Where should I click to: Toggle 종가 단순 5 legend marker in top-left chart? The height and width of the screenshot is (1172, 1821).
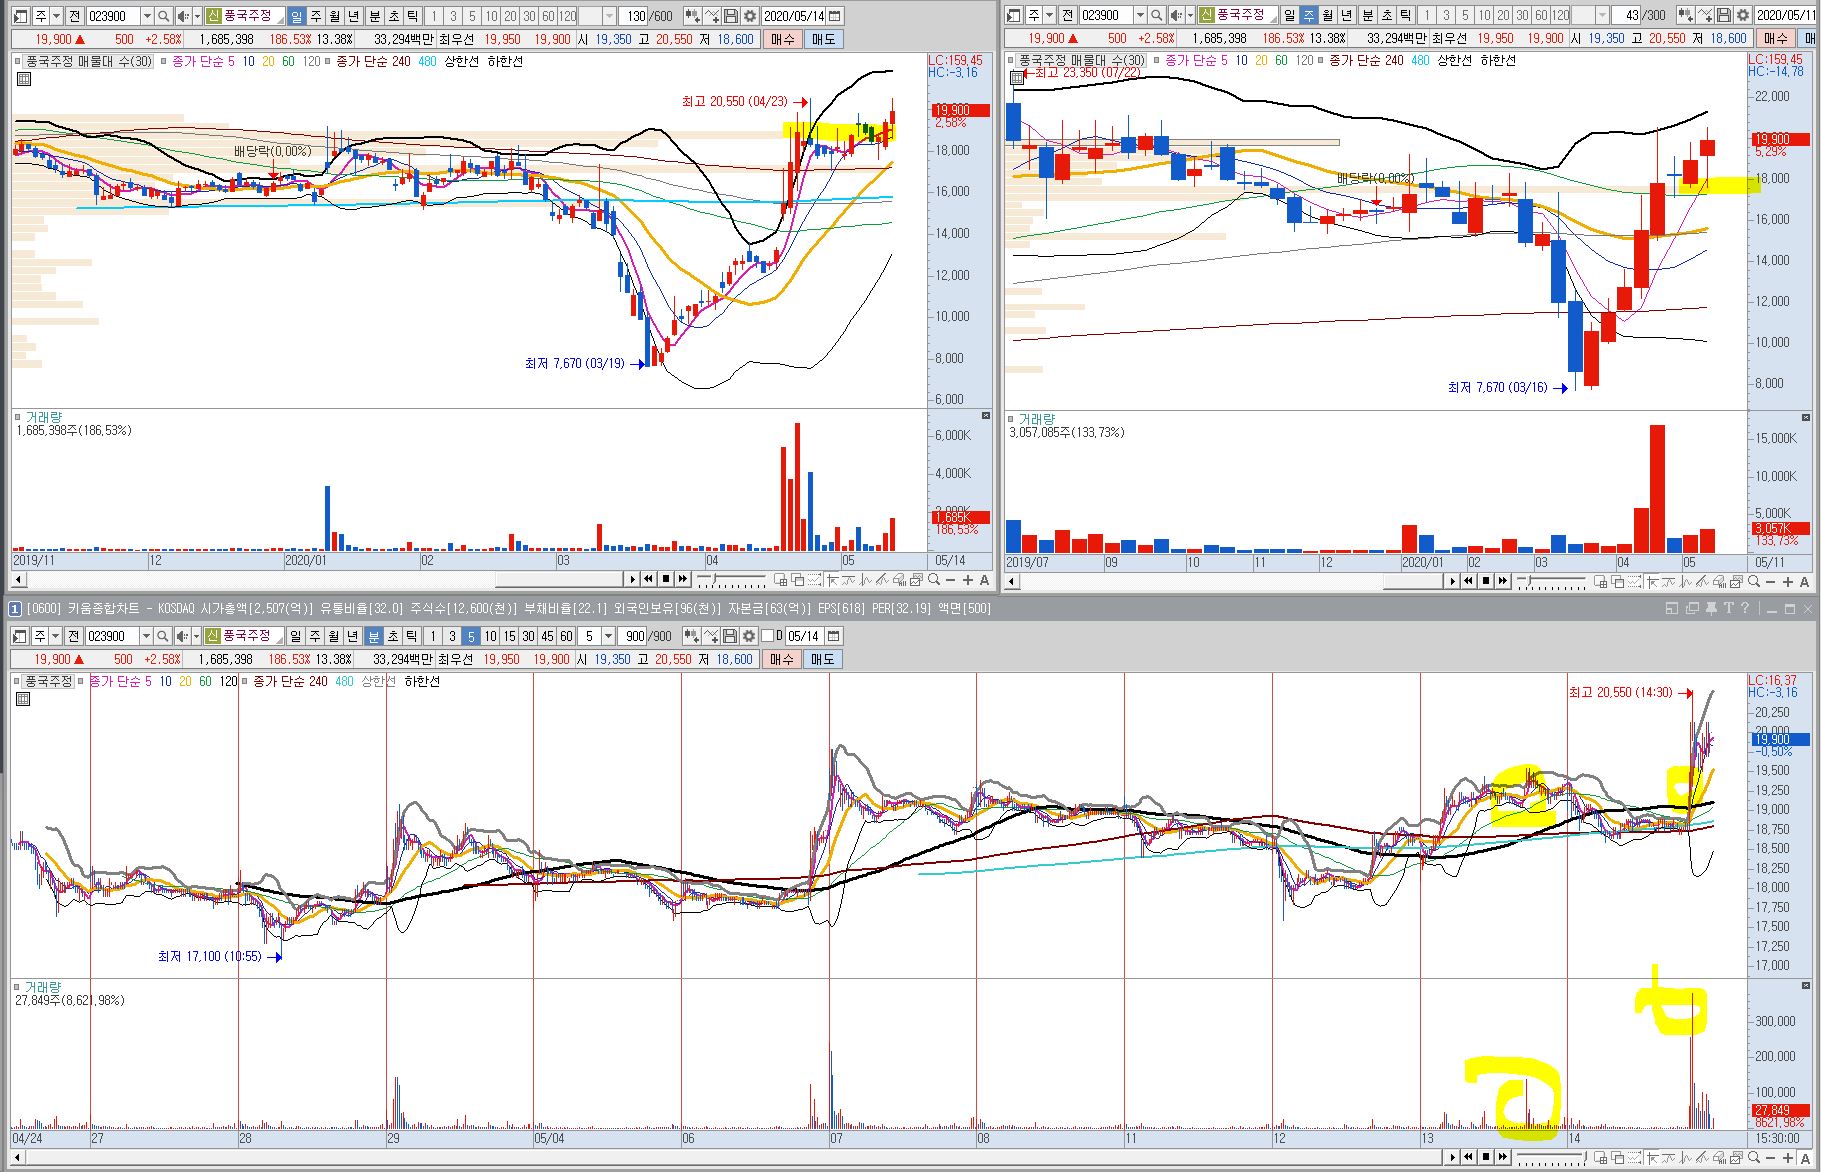(163, 61)
